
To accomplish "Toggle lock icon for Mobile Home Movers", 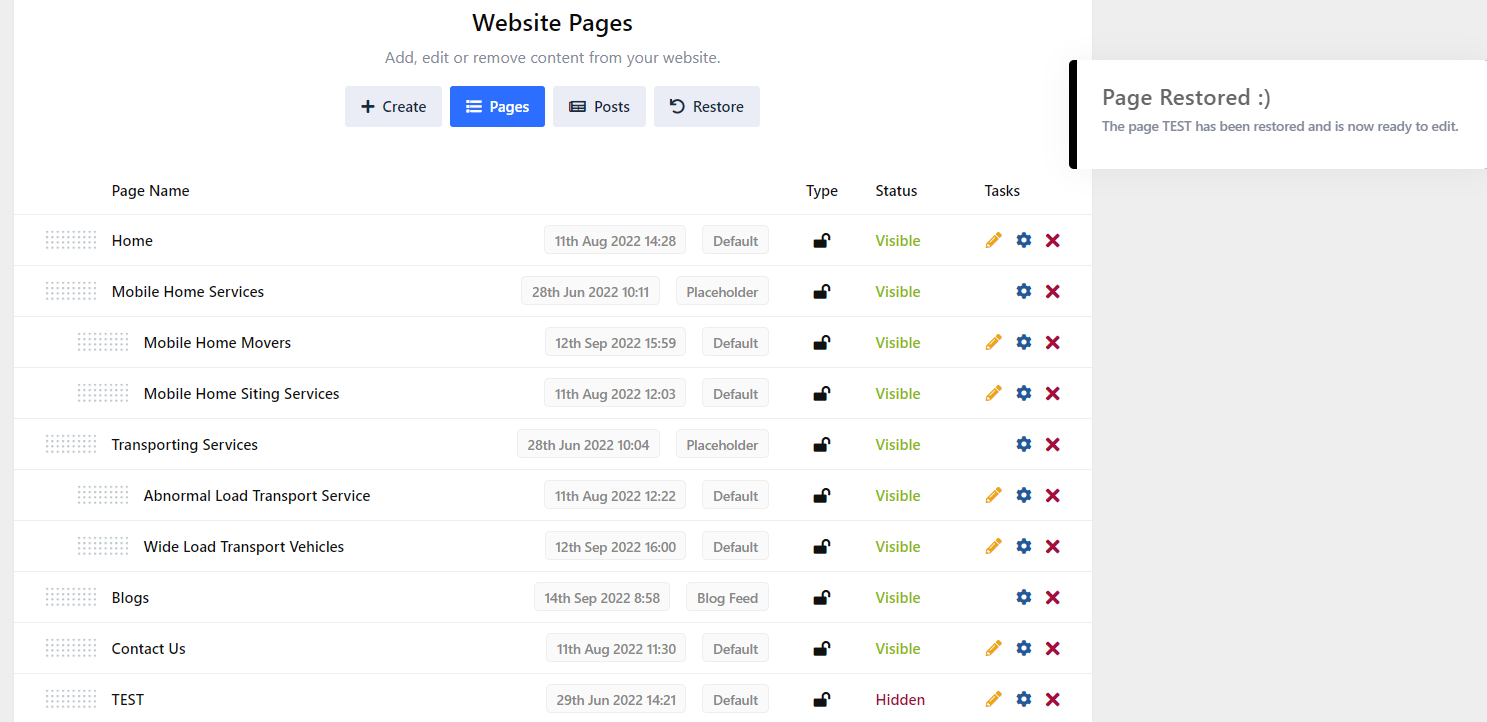I will tap(821, 342).
